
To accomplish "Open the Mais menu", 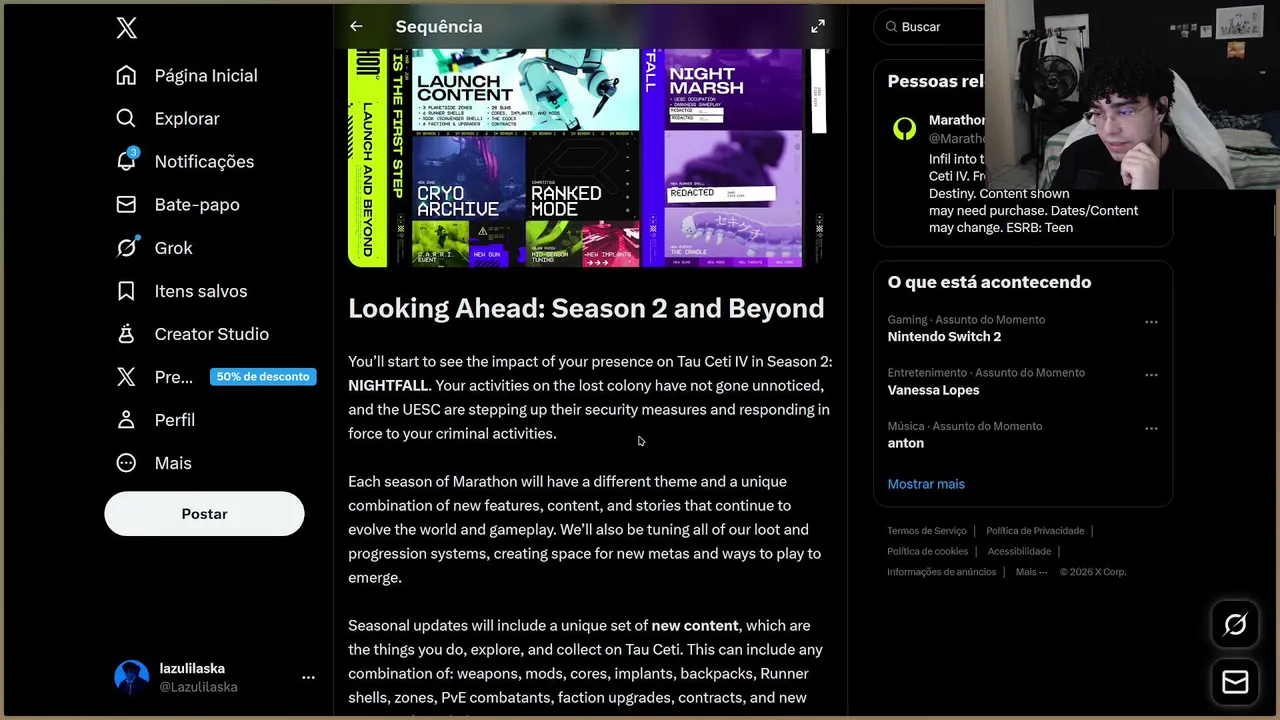I will click(153, 462).
